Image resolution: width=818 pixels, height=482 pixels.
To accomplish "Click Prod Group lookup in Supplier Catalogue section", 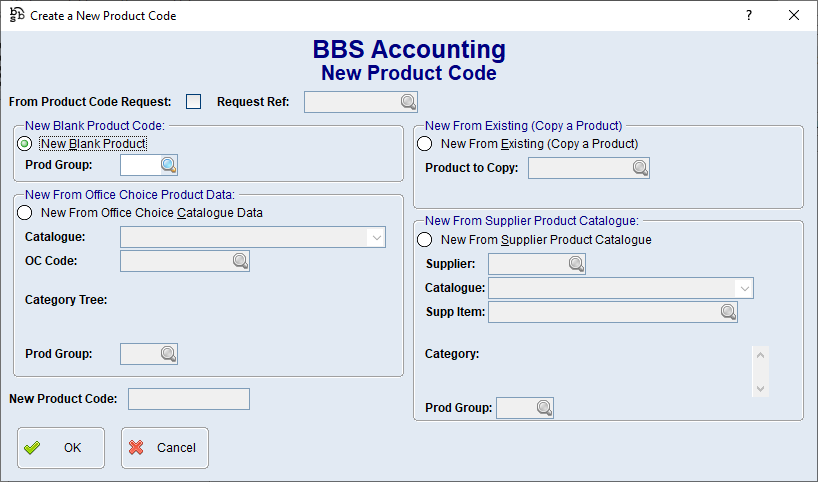I will click(544, 408).
